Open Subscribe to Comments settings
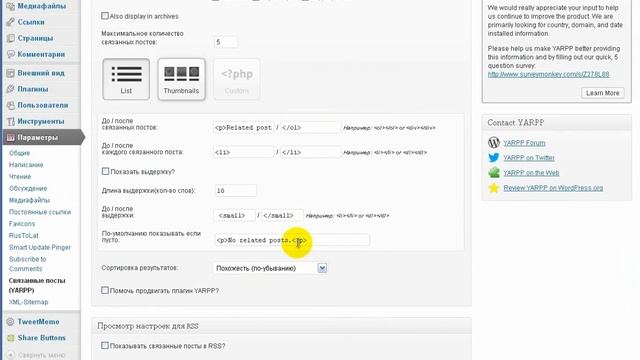 27,264
